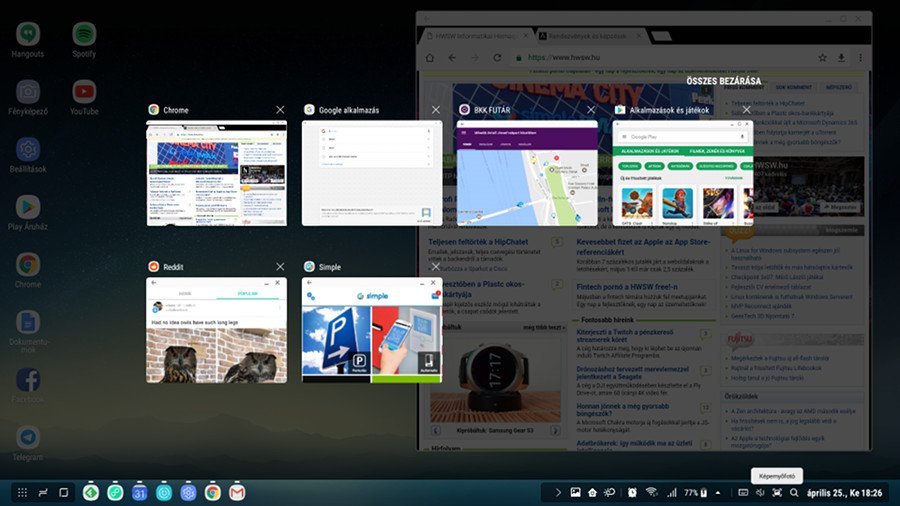Bookmark page with Chrome star icon

pos(822,57)
